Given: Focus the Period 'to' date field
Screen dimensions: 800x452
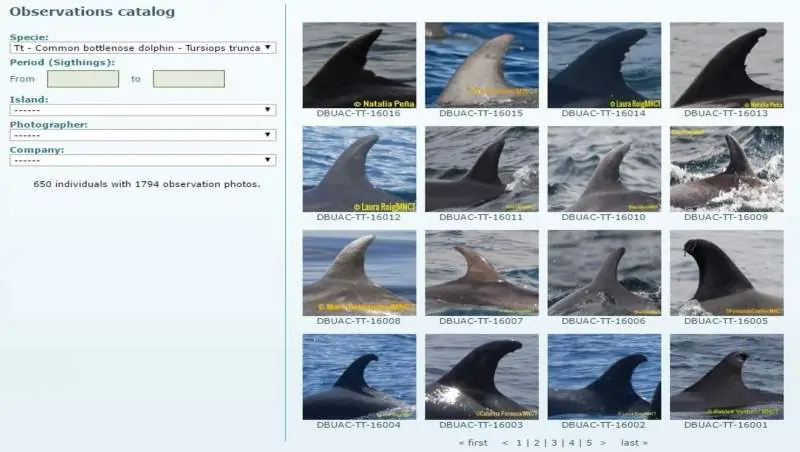Looking at the screenshot, I should tap(188, 79).
